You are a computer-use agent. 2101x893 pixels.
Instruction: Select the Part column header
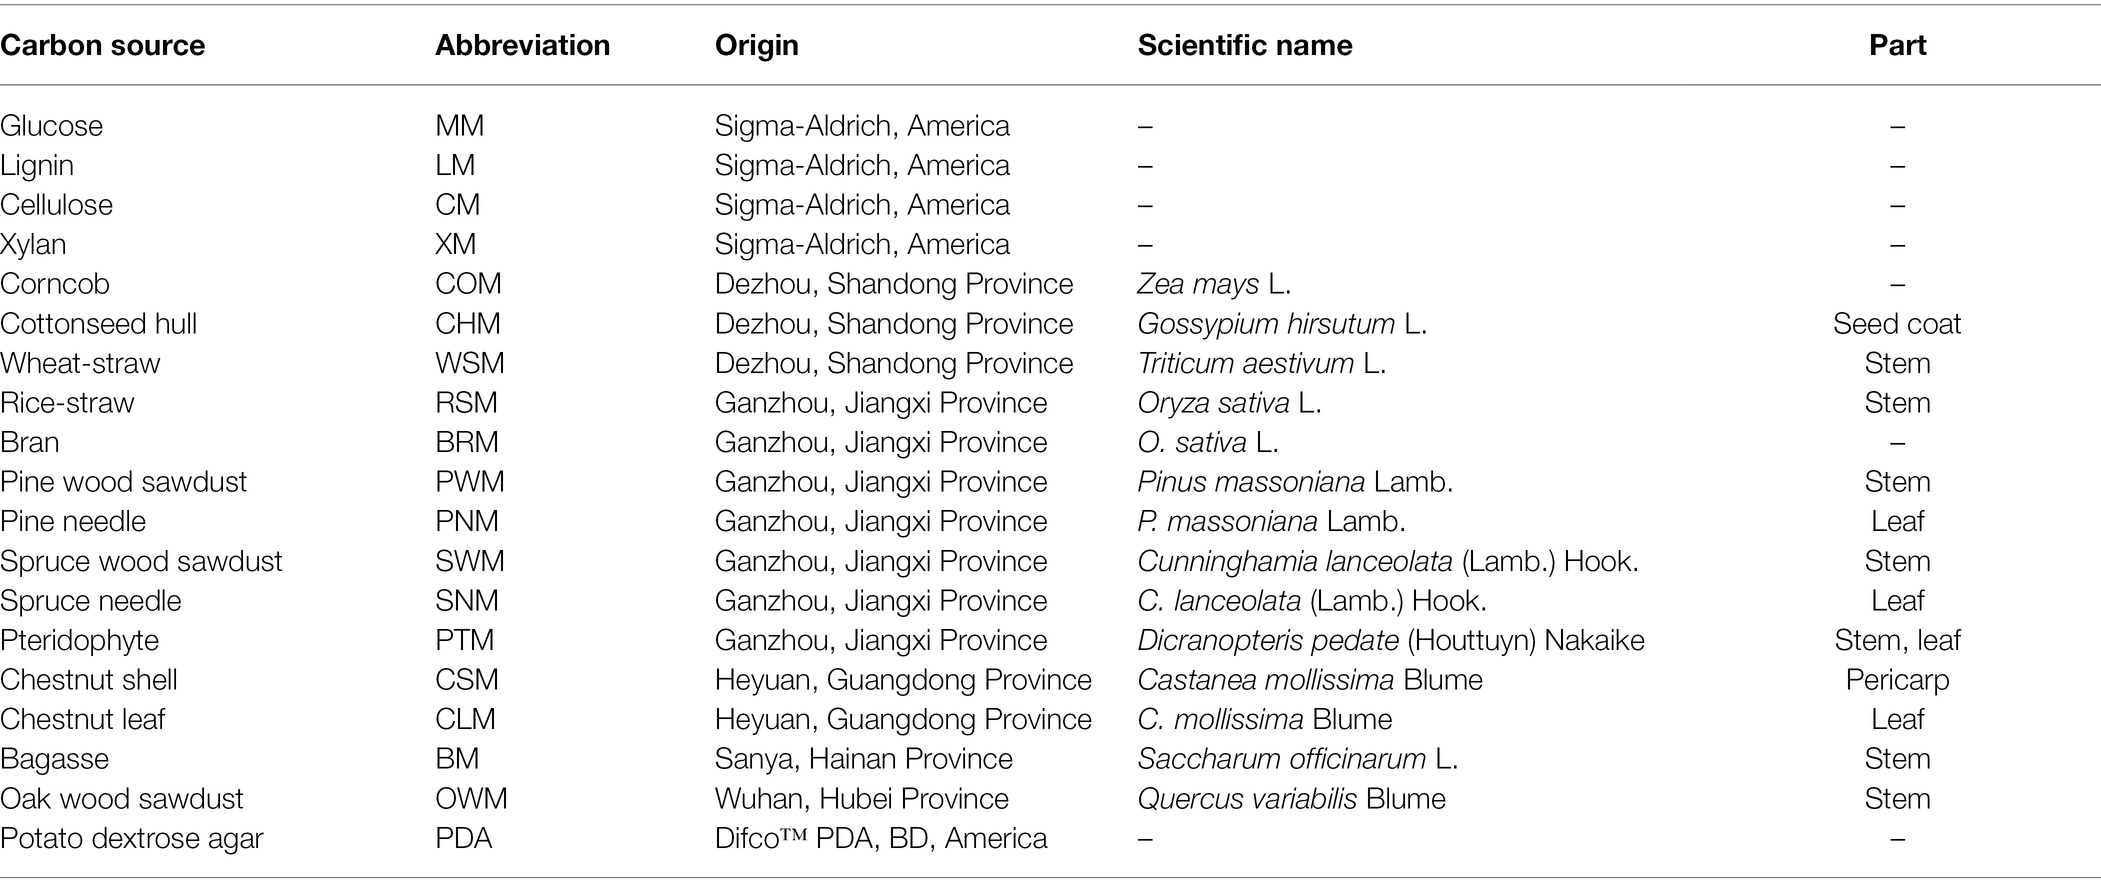click(x=1897, y=45)
